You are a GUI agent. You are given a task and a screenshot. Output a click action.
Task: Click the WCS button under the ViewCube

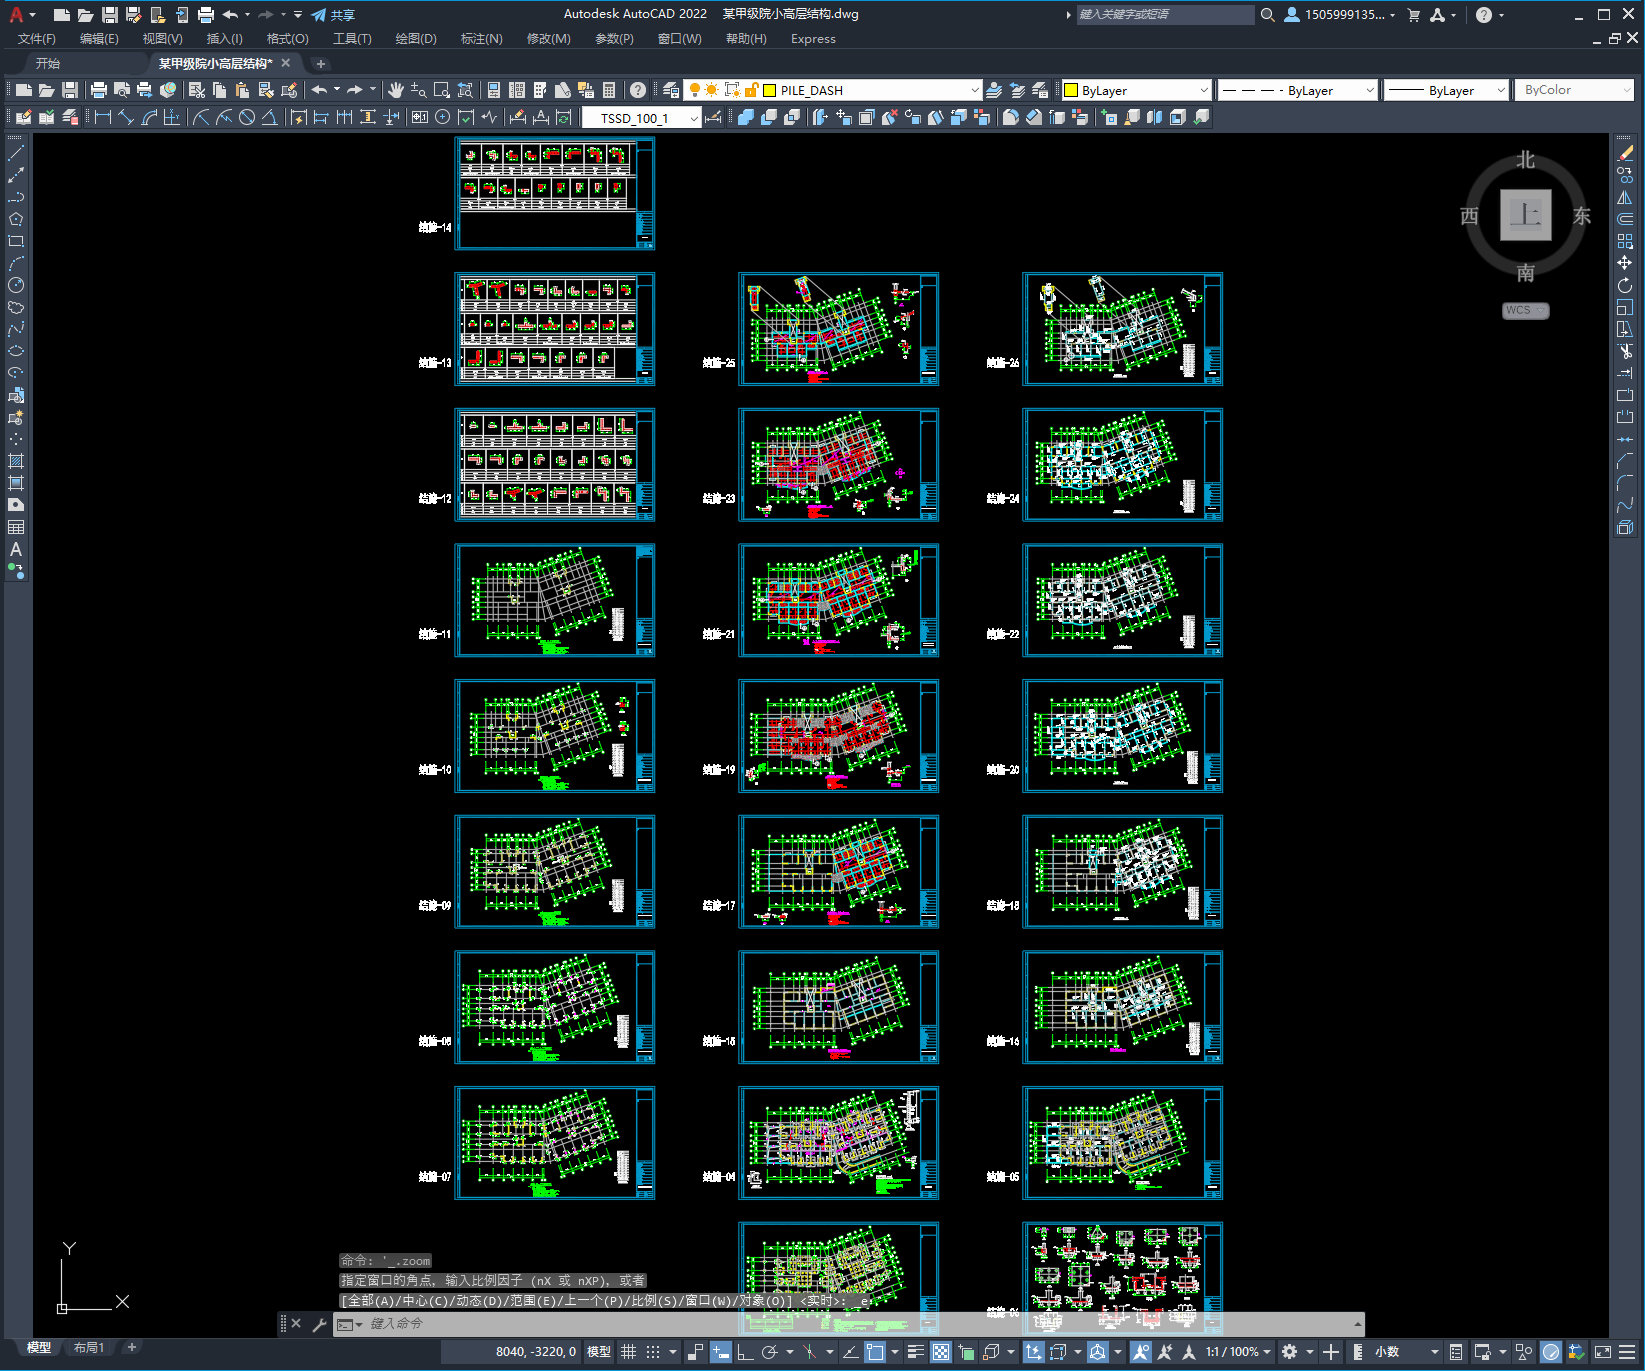(x=1525, y=310)
